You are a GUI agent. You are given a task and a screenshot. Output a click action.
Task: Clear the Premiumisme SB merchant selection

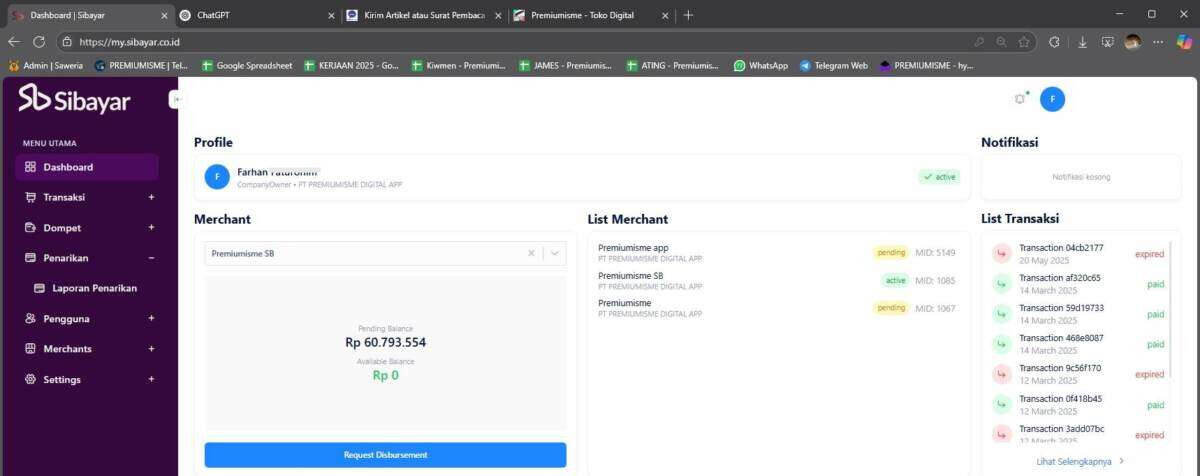point(531,253)
